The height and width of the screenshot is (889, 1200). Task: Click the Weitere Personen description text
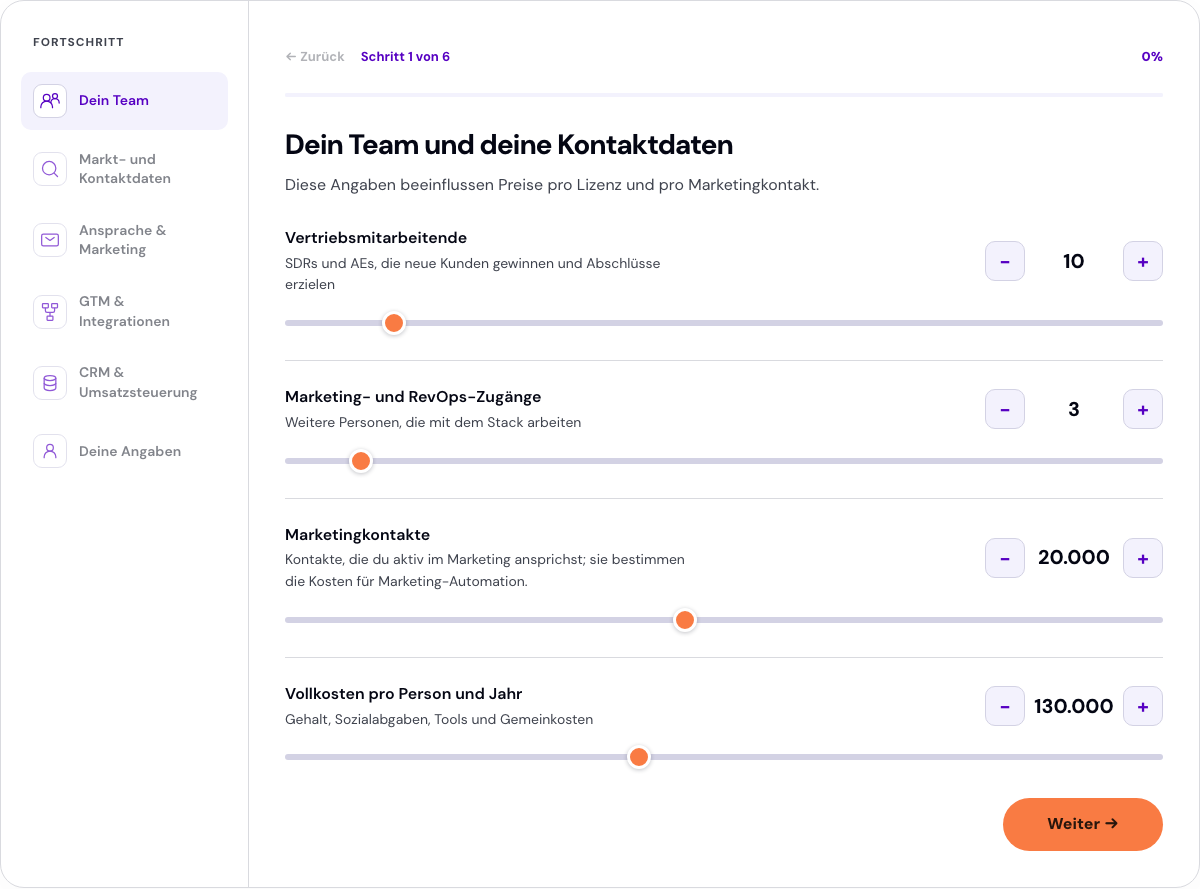(x=433, y=422)
